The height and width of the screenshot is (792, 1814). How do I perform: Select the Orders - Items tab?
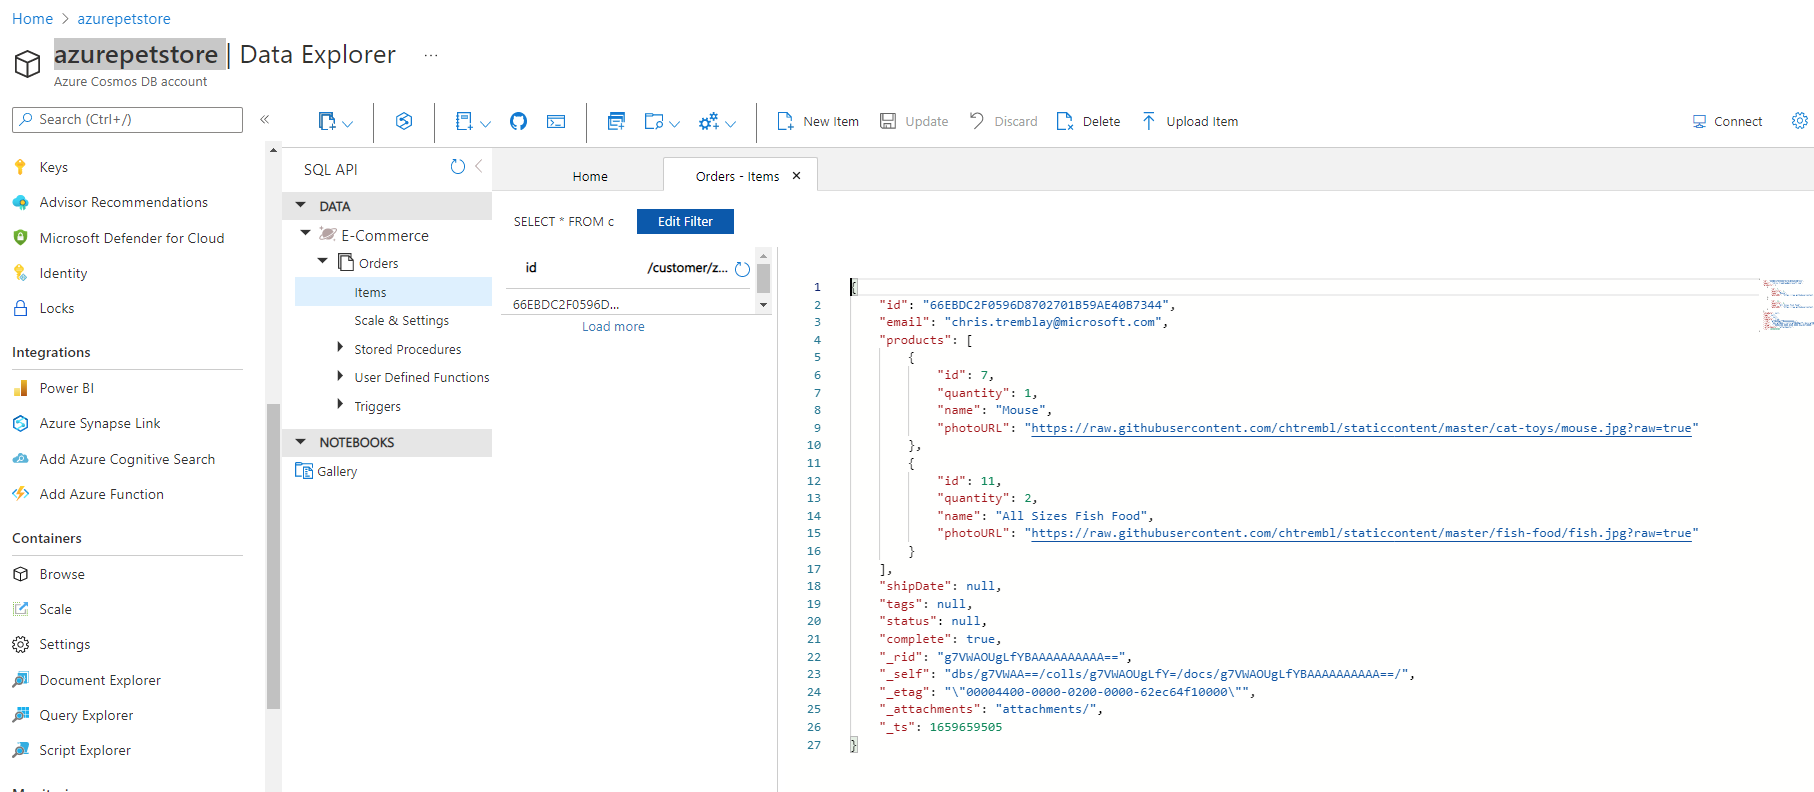tap(737, 176)
